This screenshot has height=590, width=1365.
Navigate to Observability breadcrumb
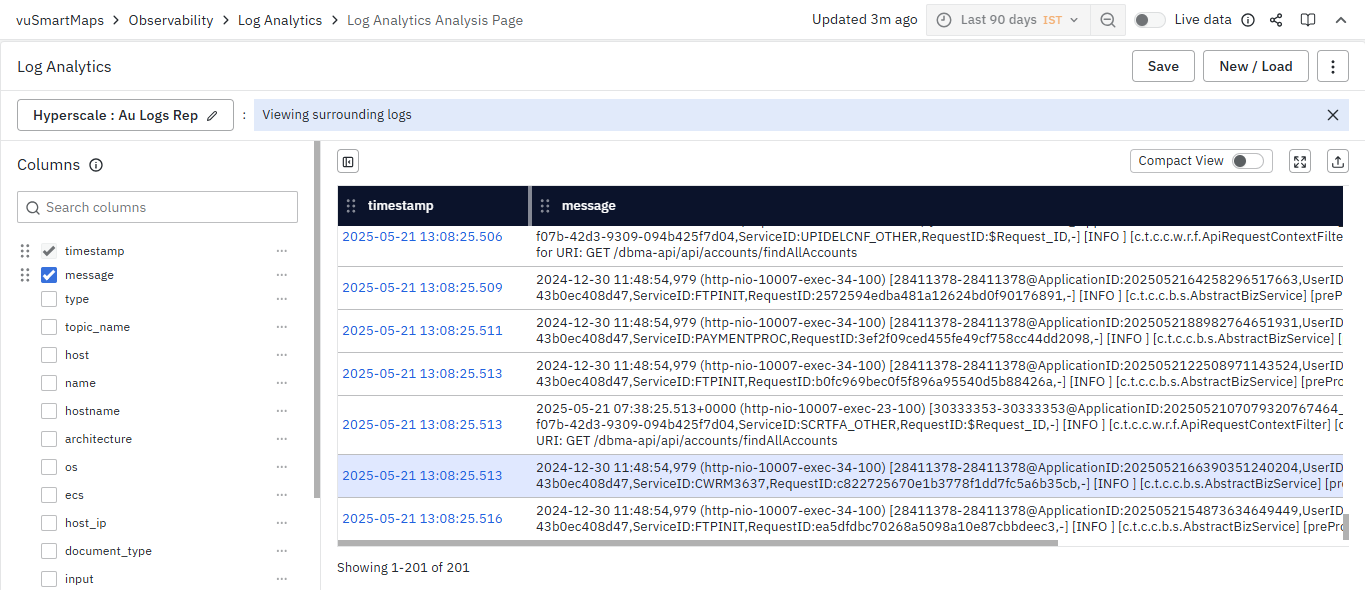click(x=171, y=20)
